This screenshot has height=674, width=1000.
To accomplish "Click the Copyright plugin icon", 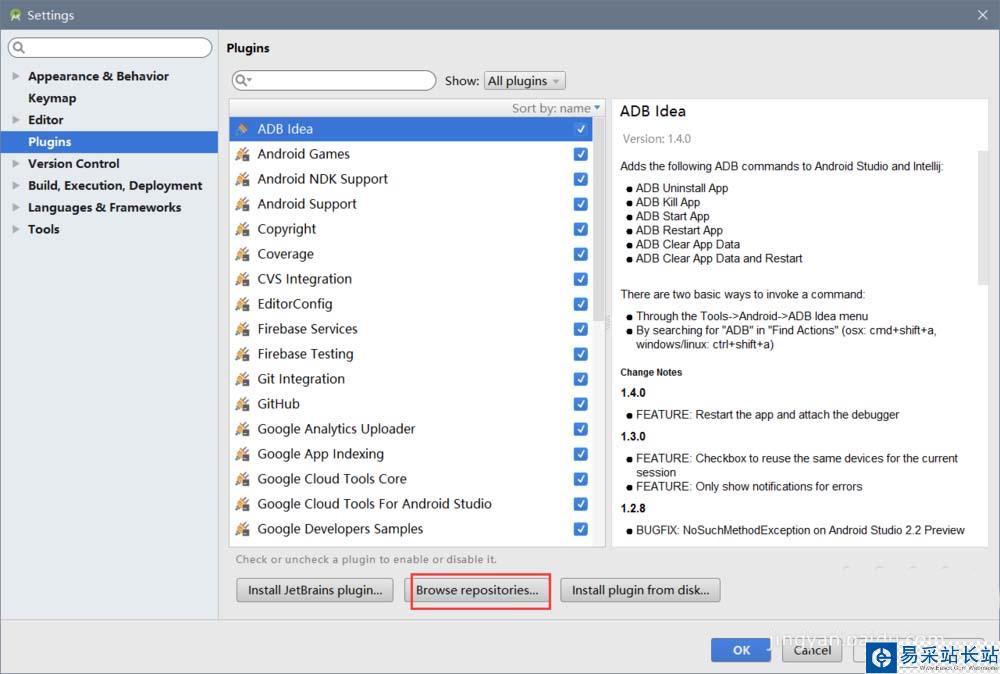I will (x=242, y=229).
